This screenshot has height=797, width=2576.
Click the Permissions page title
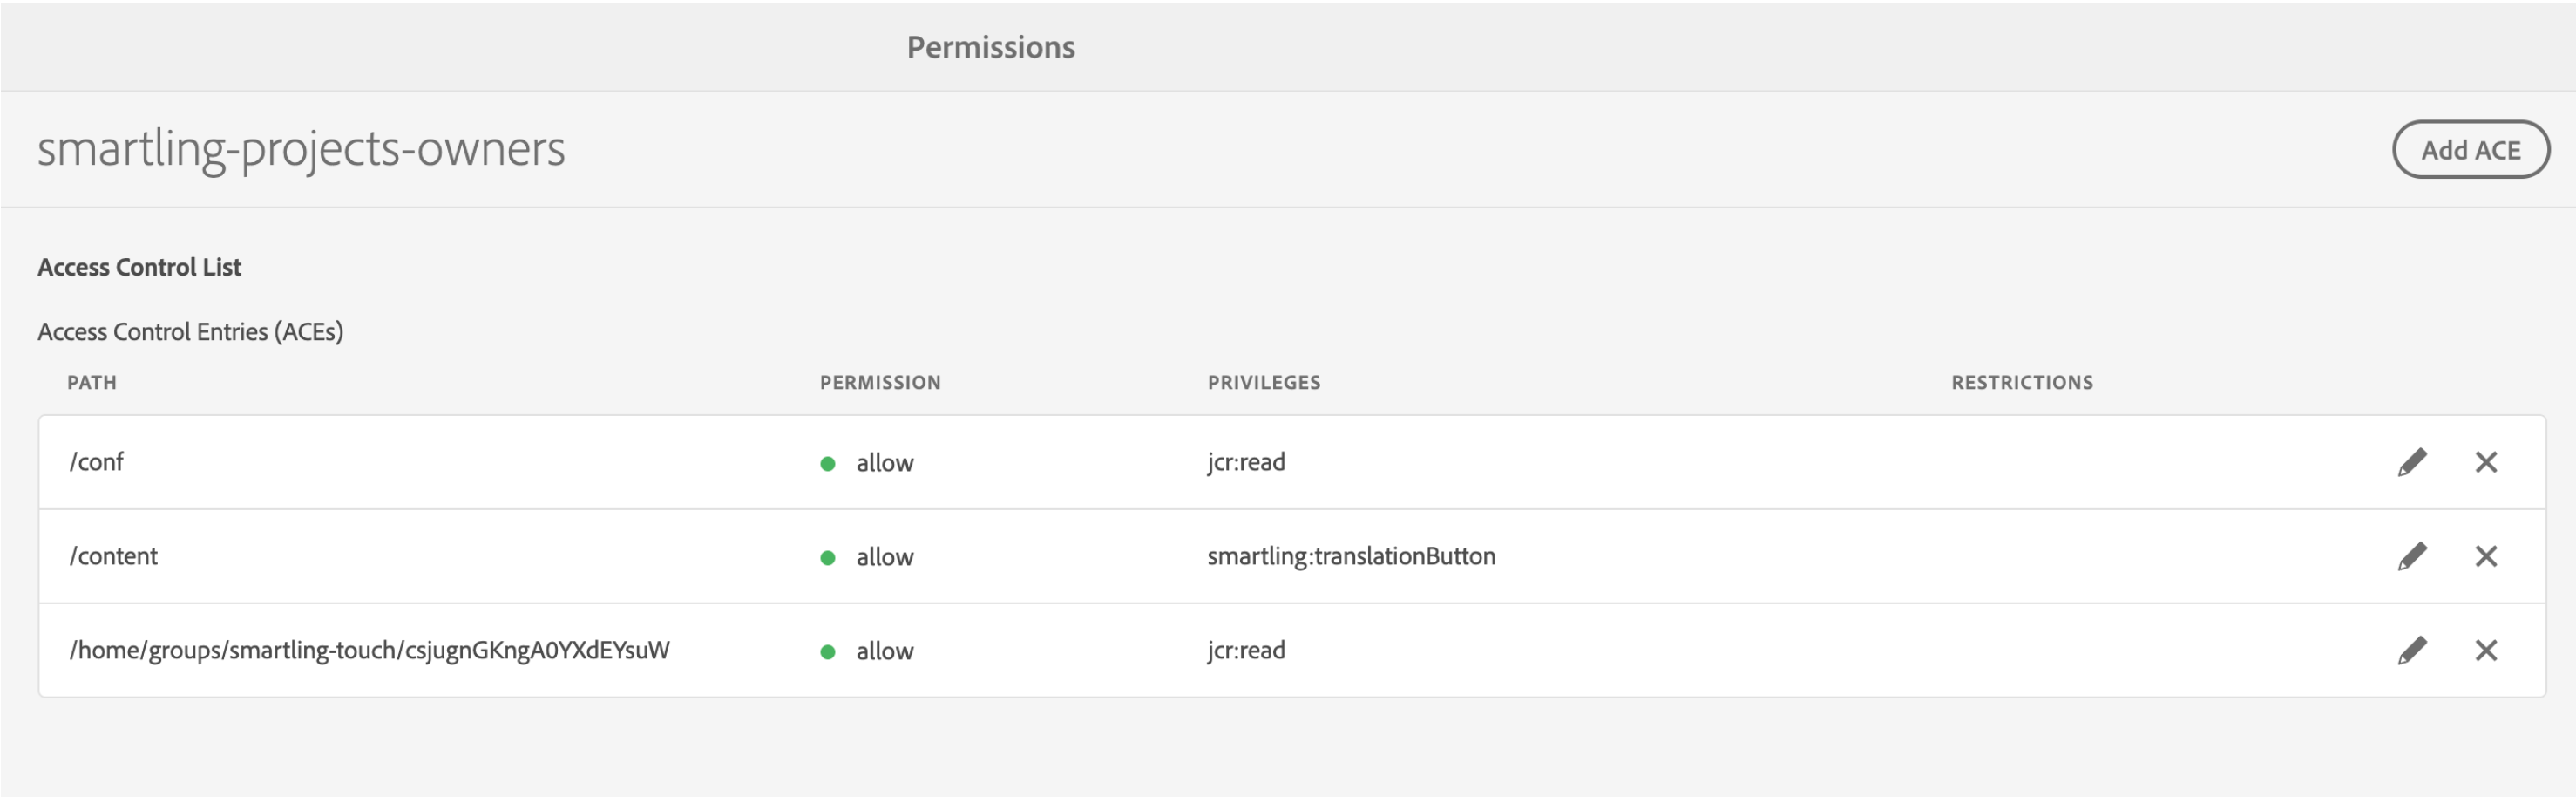pos(990,47)
